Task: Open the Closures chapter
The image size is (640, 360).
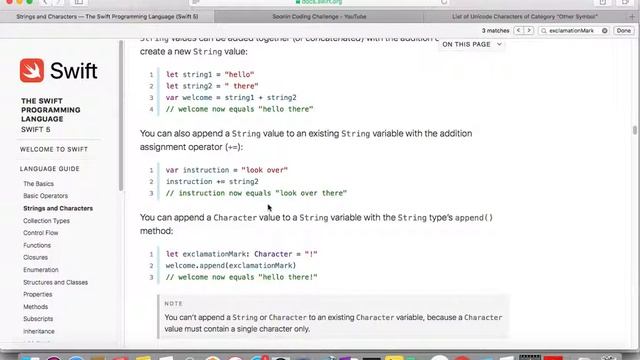Action: click(x=36, y=258)
